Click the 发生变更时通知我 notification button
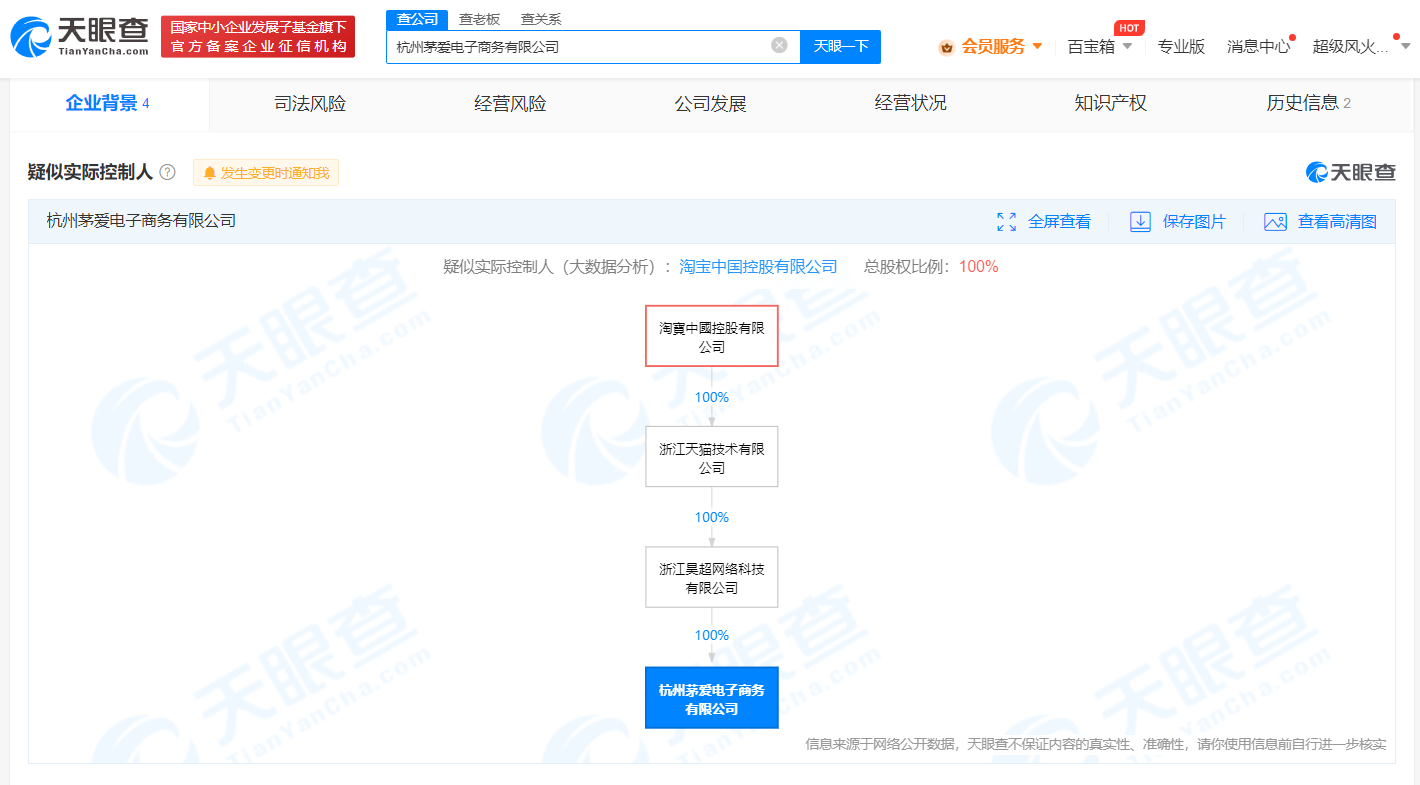Viewport: 1420px width, 785px height. pos(266,173)
